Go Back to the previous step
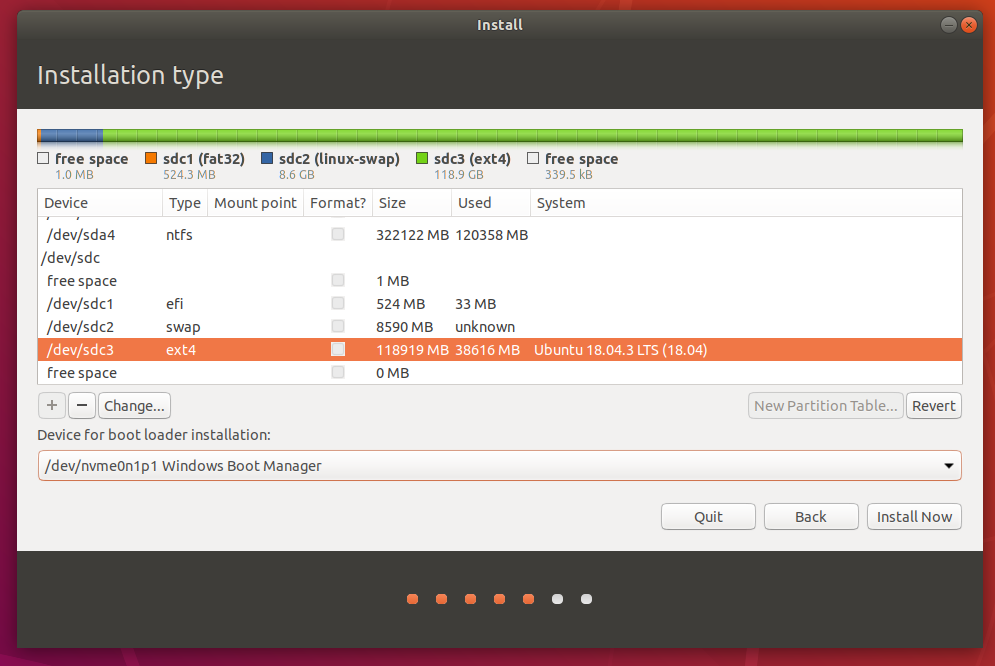Viewport: 995px width, 666px height. [x=810, y=517]
